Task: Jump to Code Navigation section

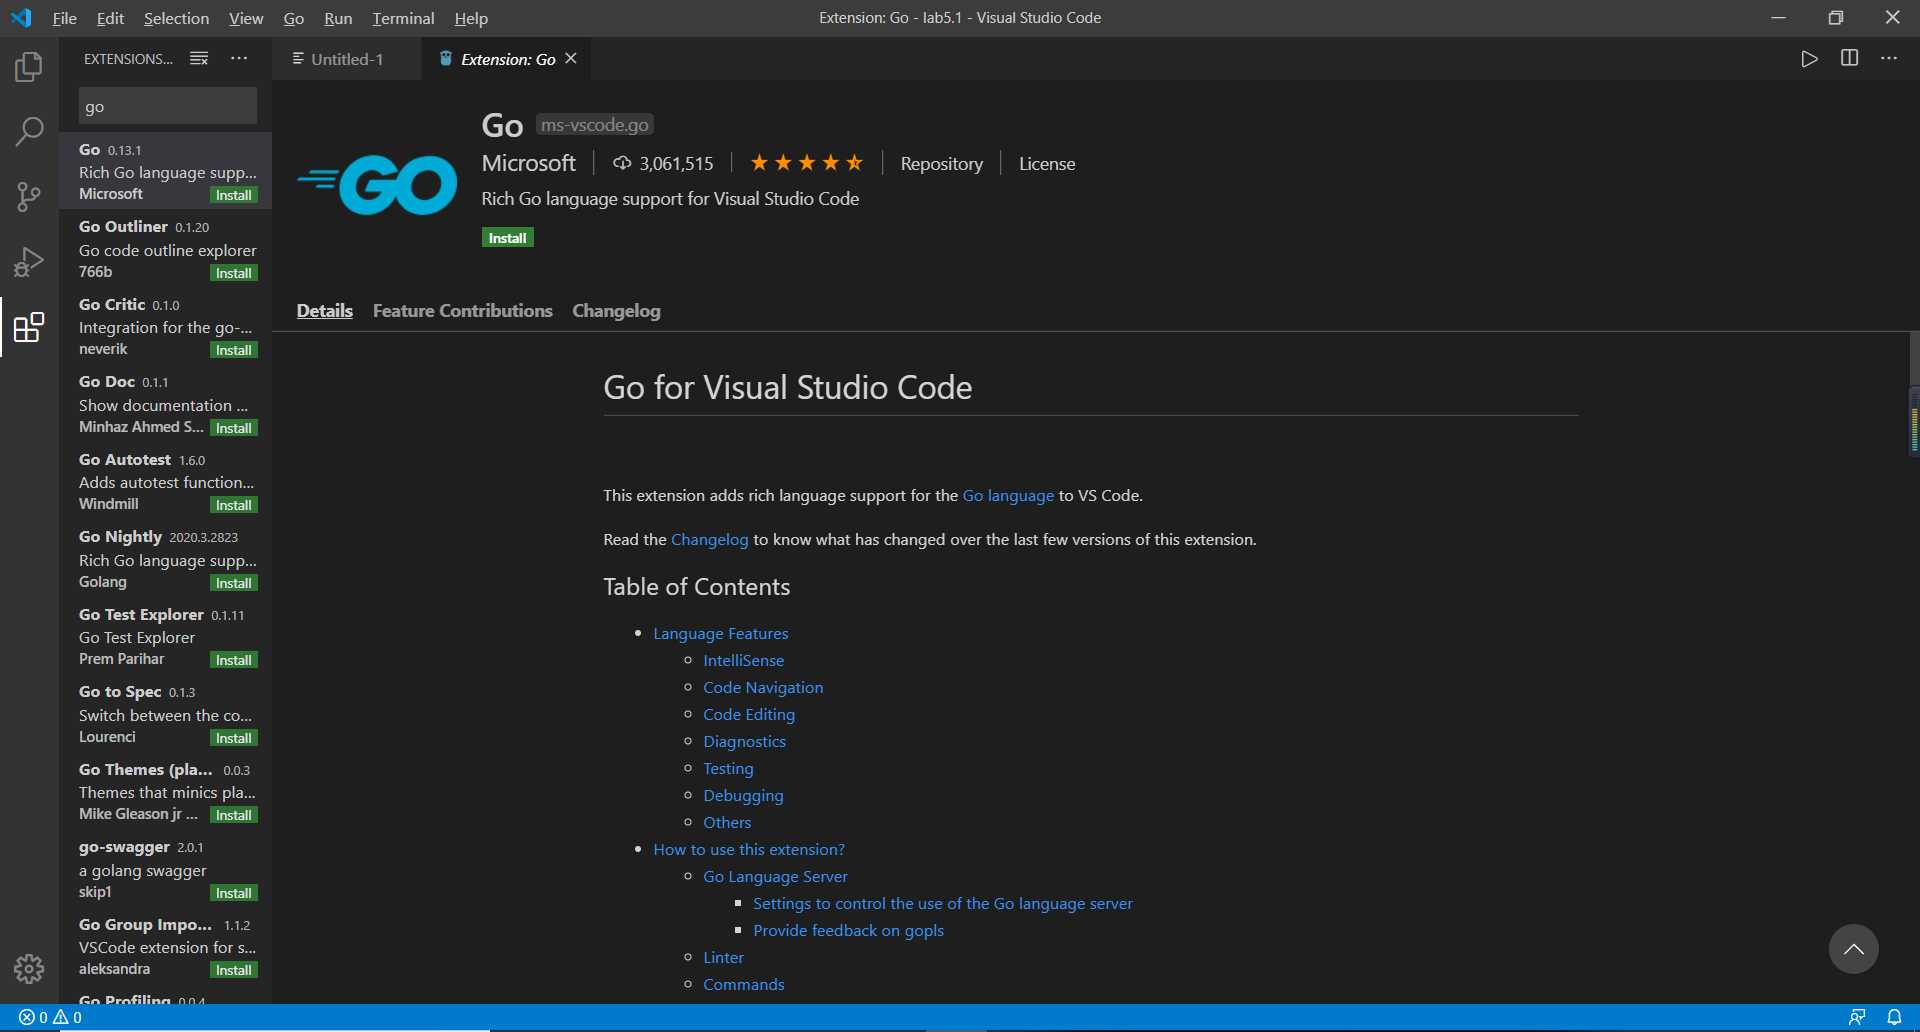Action: click(x=763, y=687)
